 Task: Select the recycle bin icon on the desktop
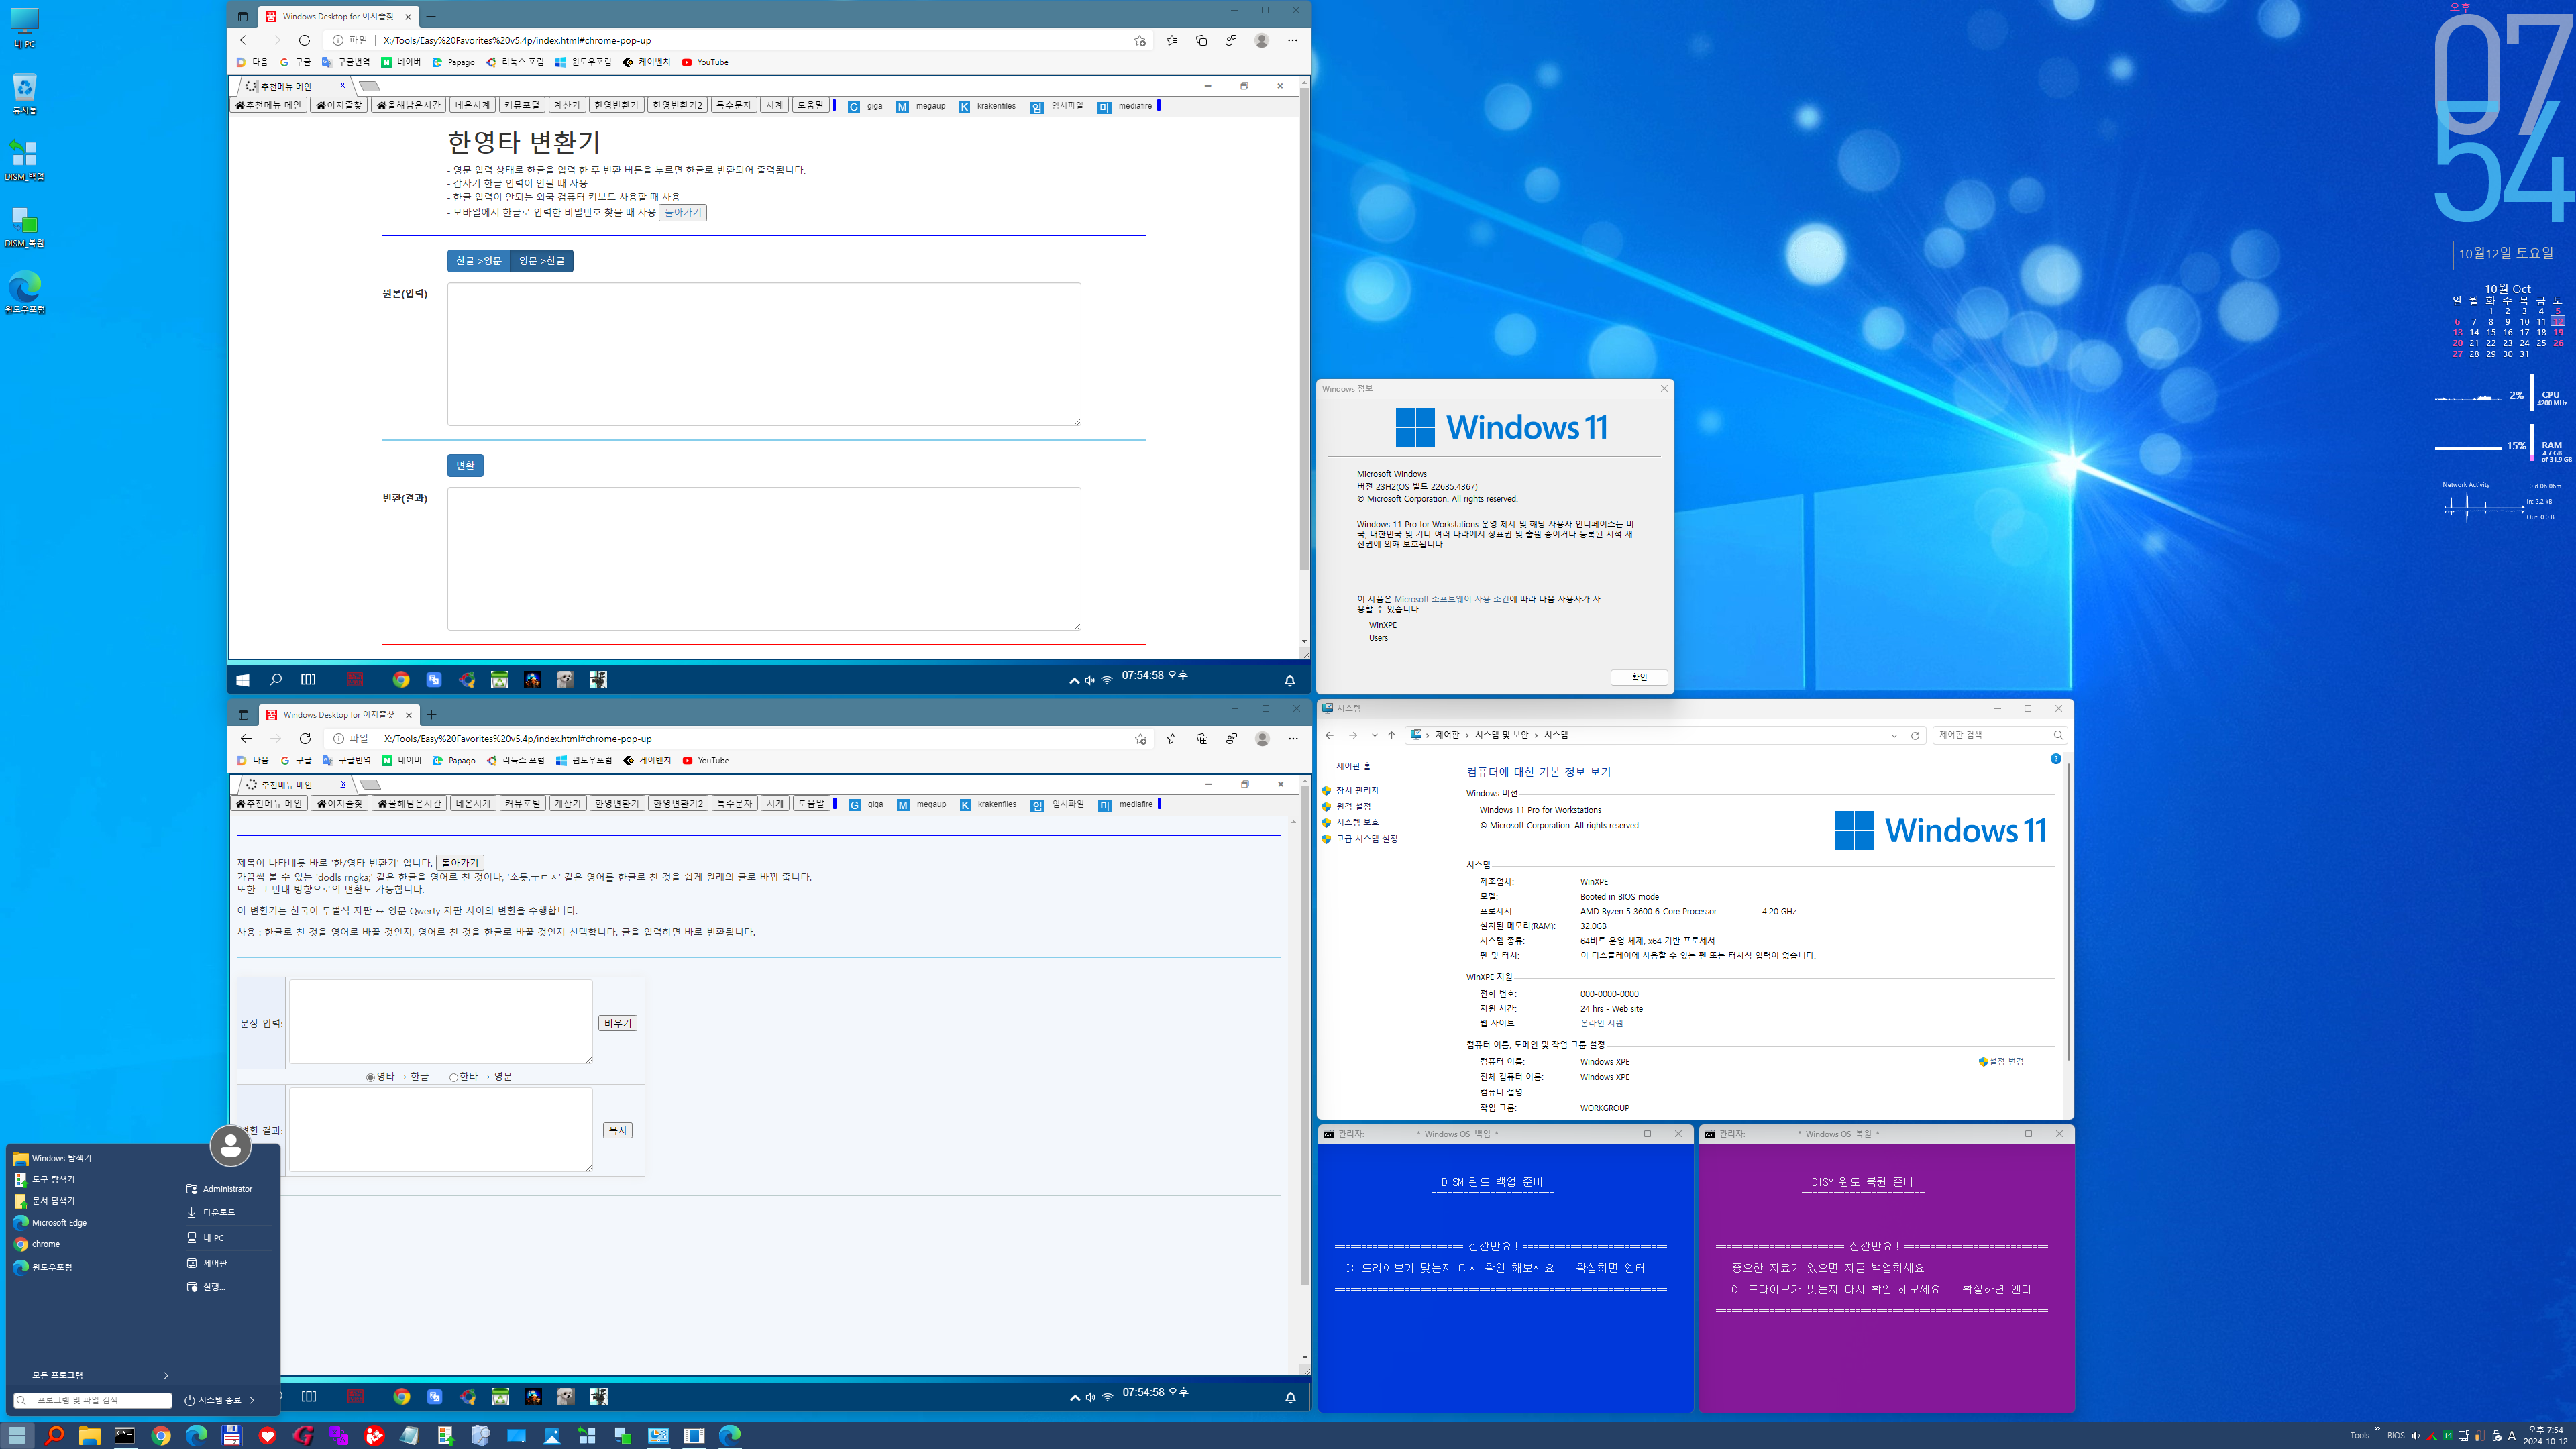pos(24,94)
